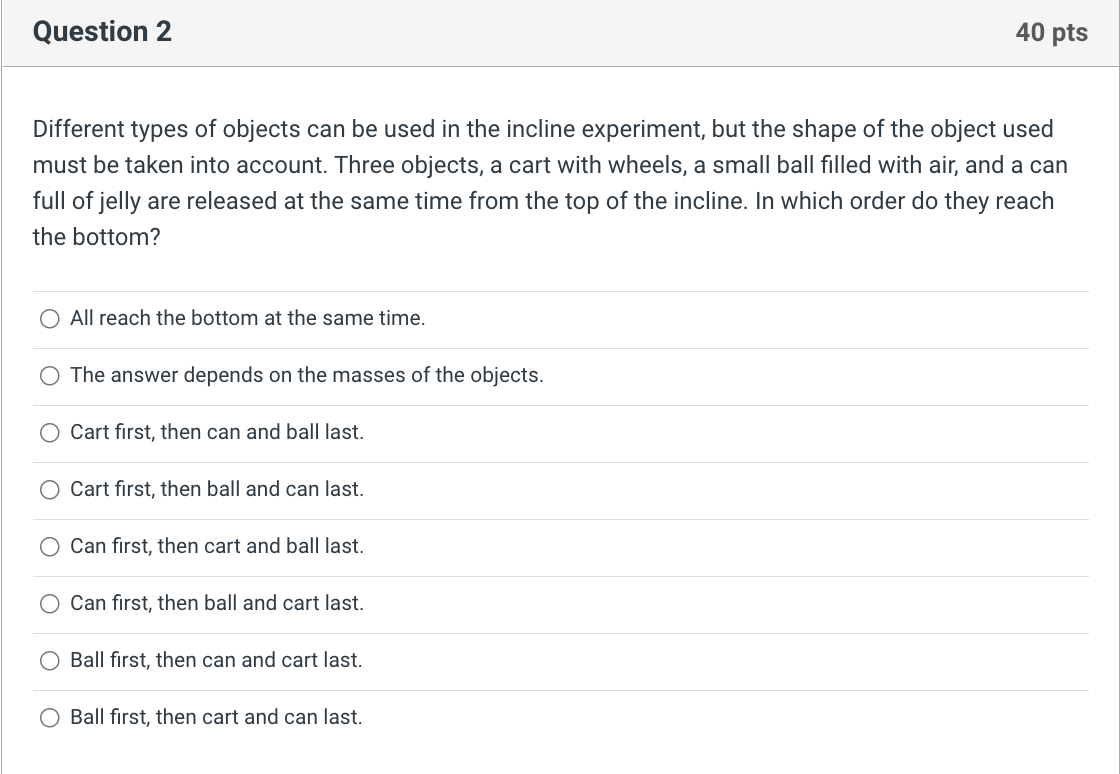Screen dimensions: 1120x774
Task: Choose the 'depends on the masses' radio button
Action: 49,376
